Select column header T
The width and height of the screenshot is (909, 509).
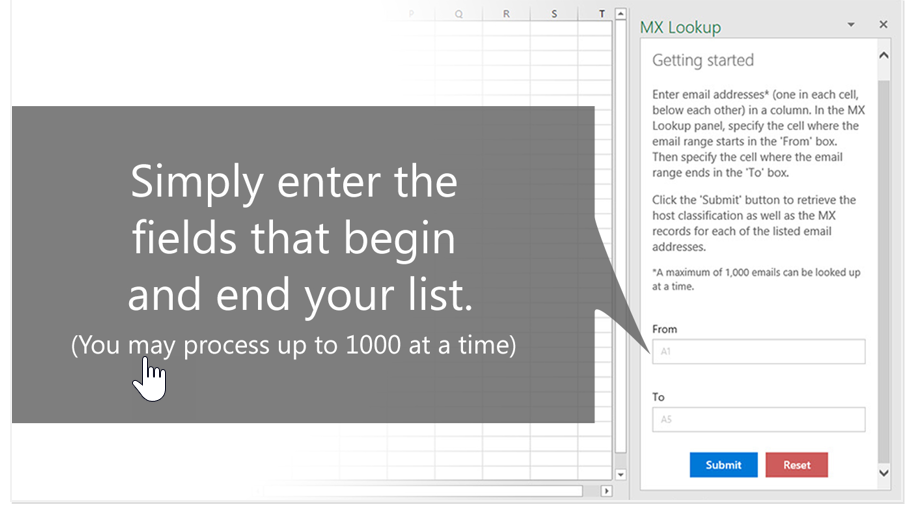tap(601, 14)
